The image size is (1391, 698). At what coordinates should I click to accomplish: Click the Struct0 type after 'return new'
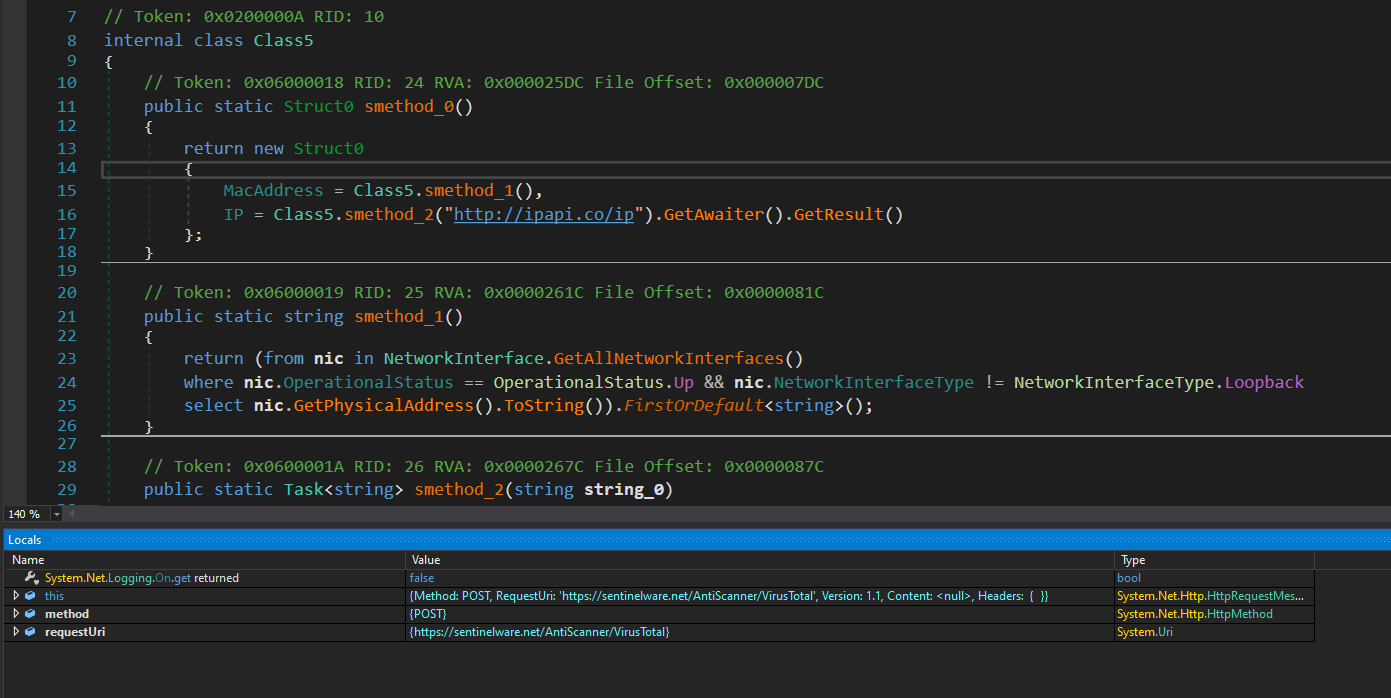[x=328, y=148]
